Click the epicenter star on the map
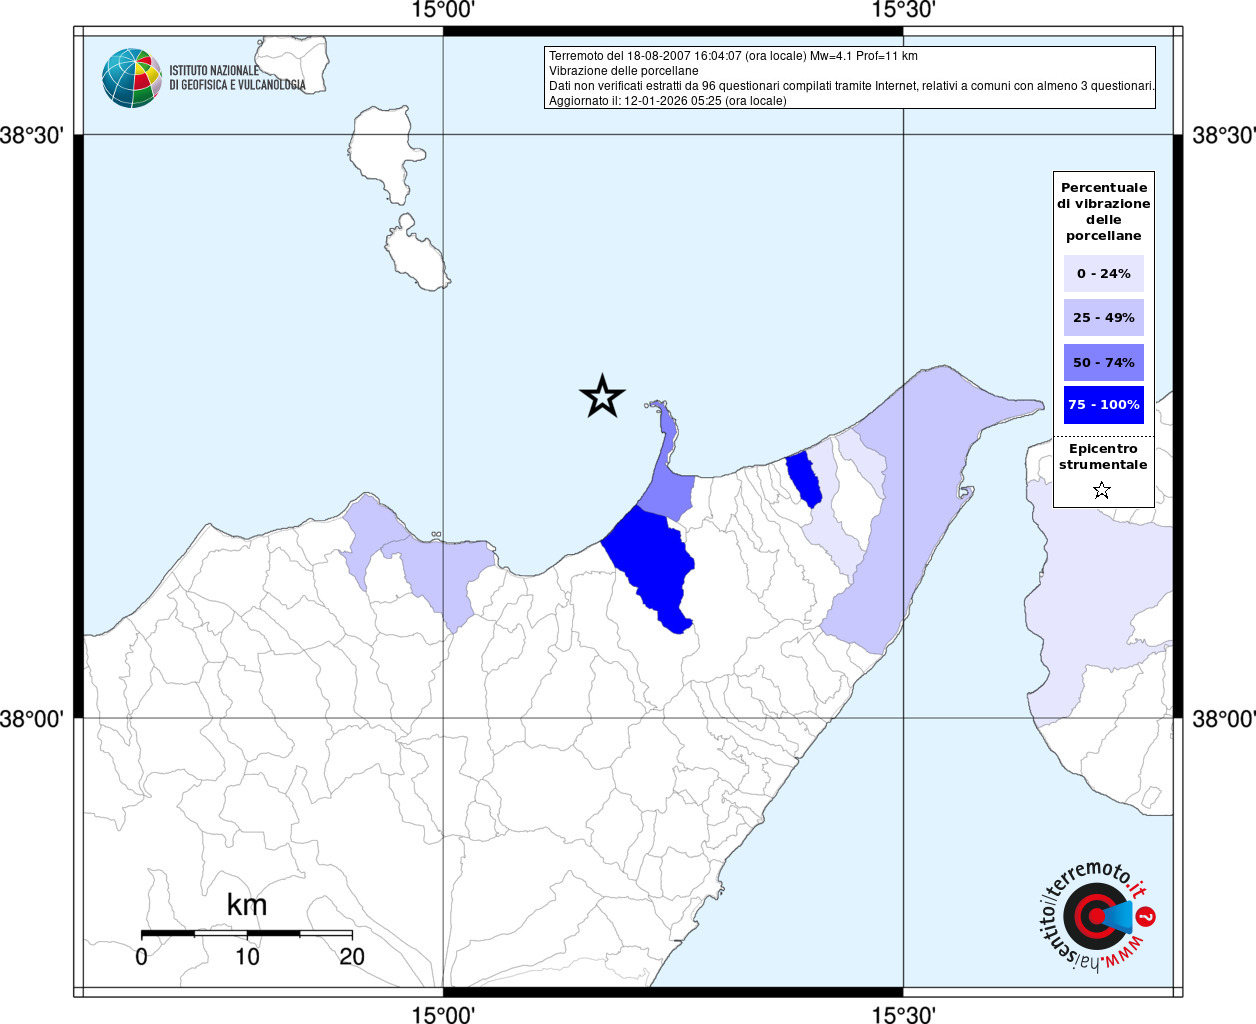The image size is (1256, 1024). coord(602,397)
